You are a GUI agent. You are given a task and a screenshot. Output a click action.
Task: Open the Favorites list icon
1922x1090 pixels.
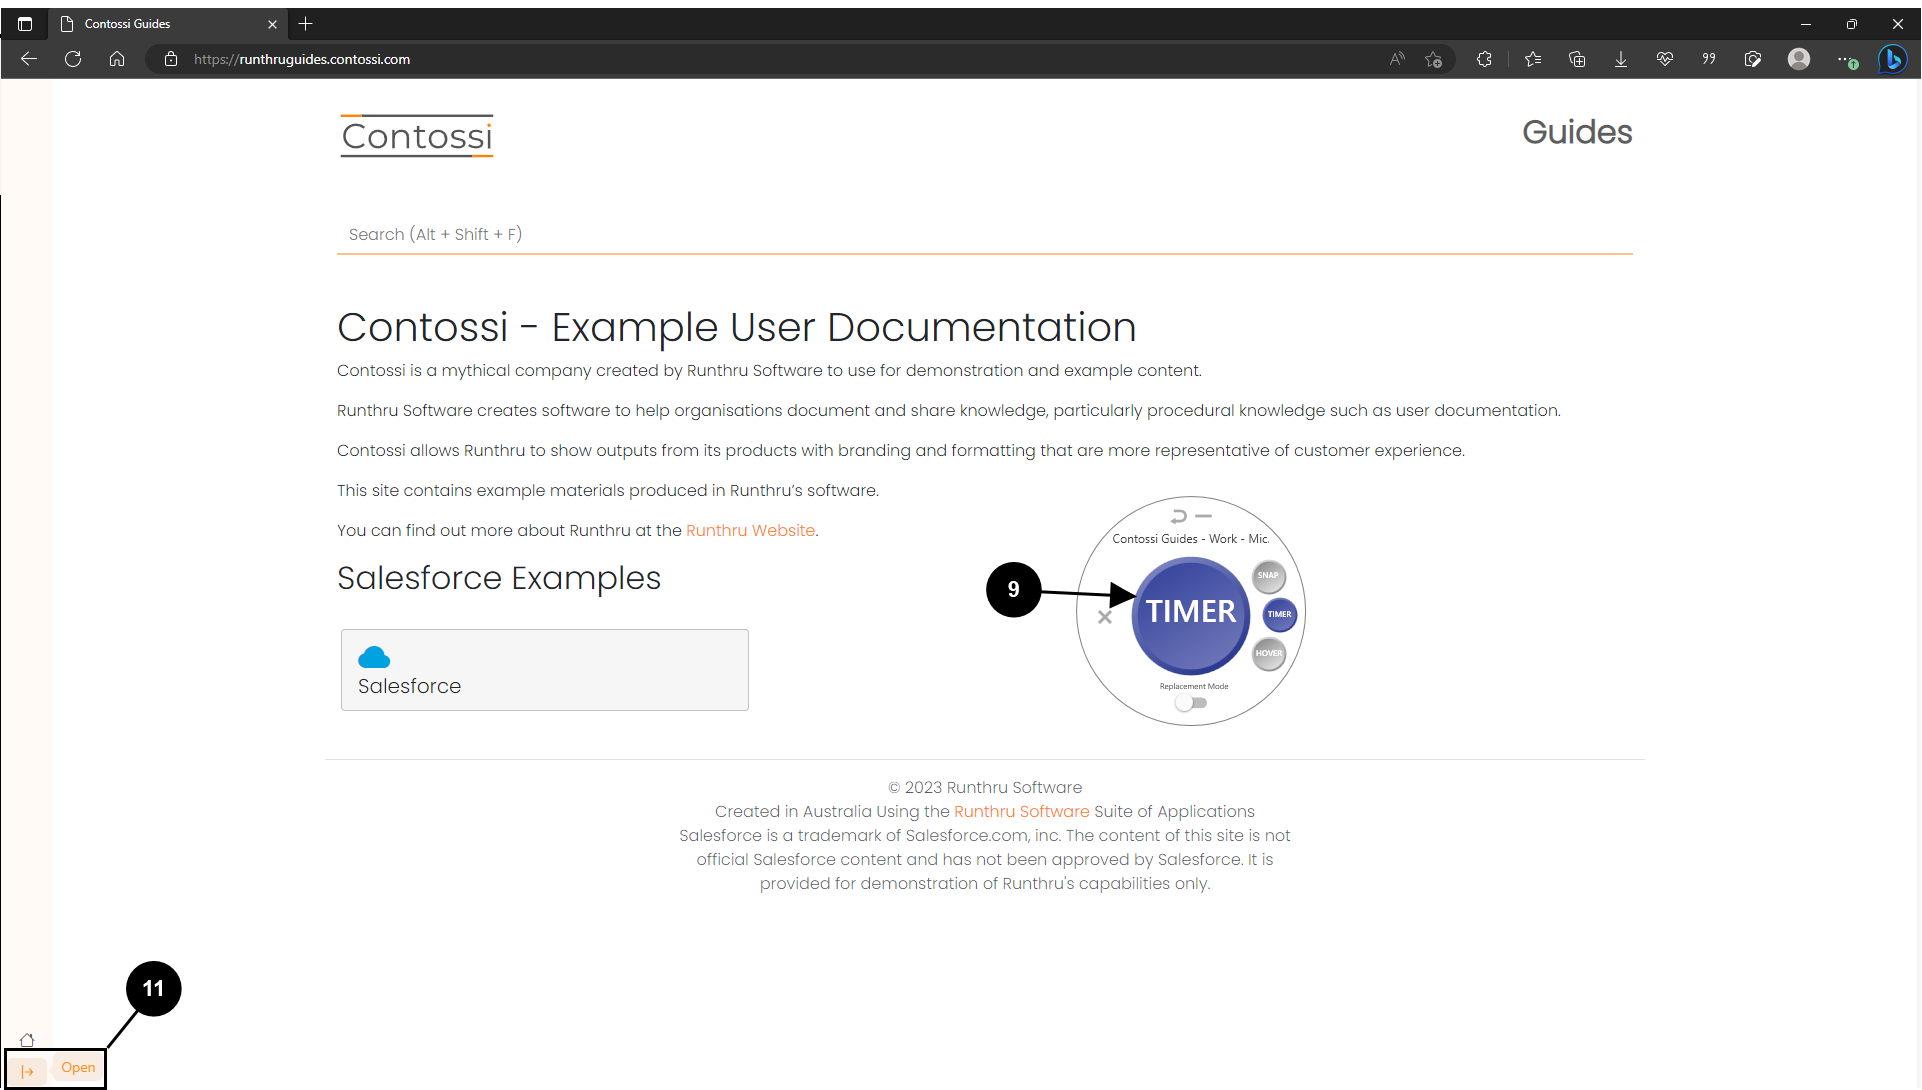pyautogui.click(x=1533, y=59)
